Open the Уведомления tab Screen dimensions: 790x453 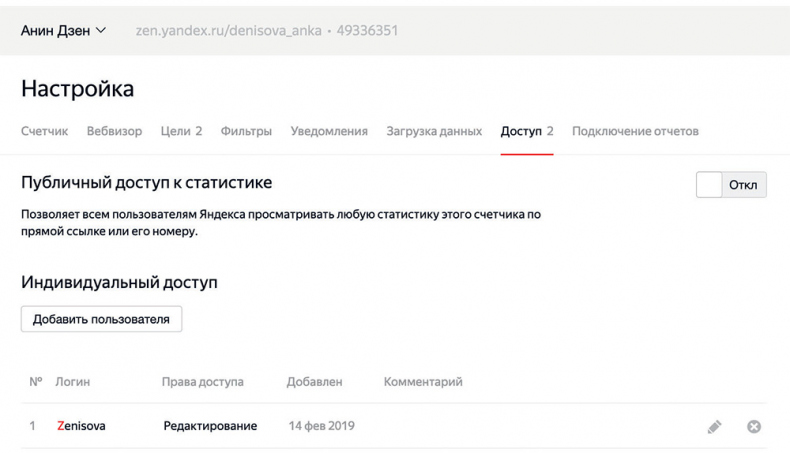(x=329, y=131)
